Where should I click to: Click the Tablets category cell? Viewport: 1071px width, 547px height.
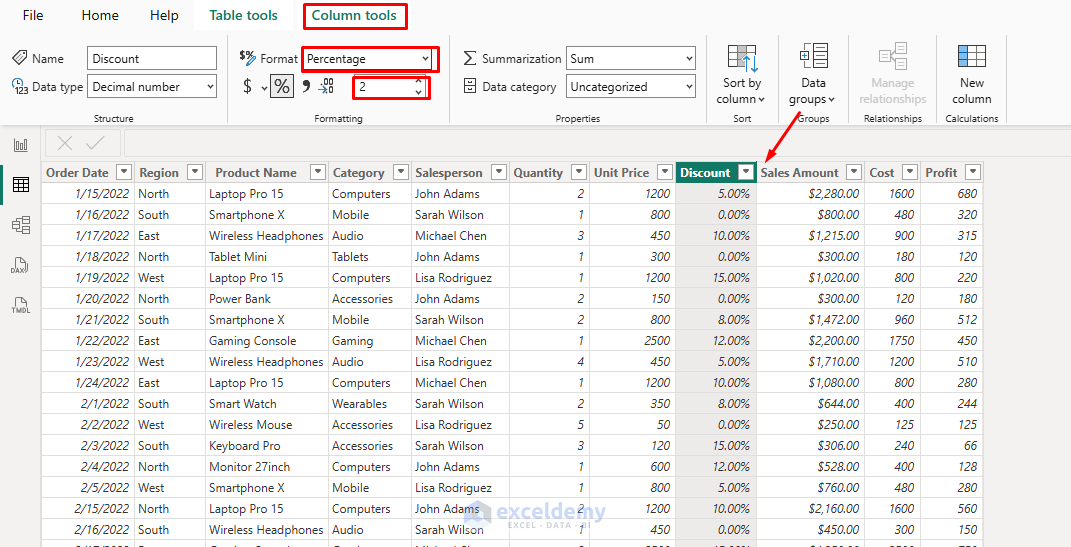click(x=370, y=257)
